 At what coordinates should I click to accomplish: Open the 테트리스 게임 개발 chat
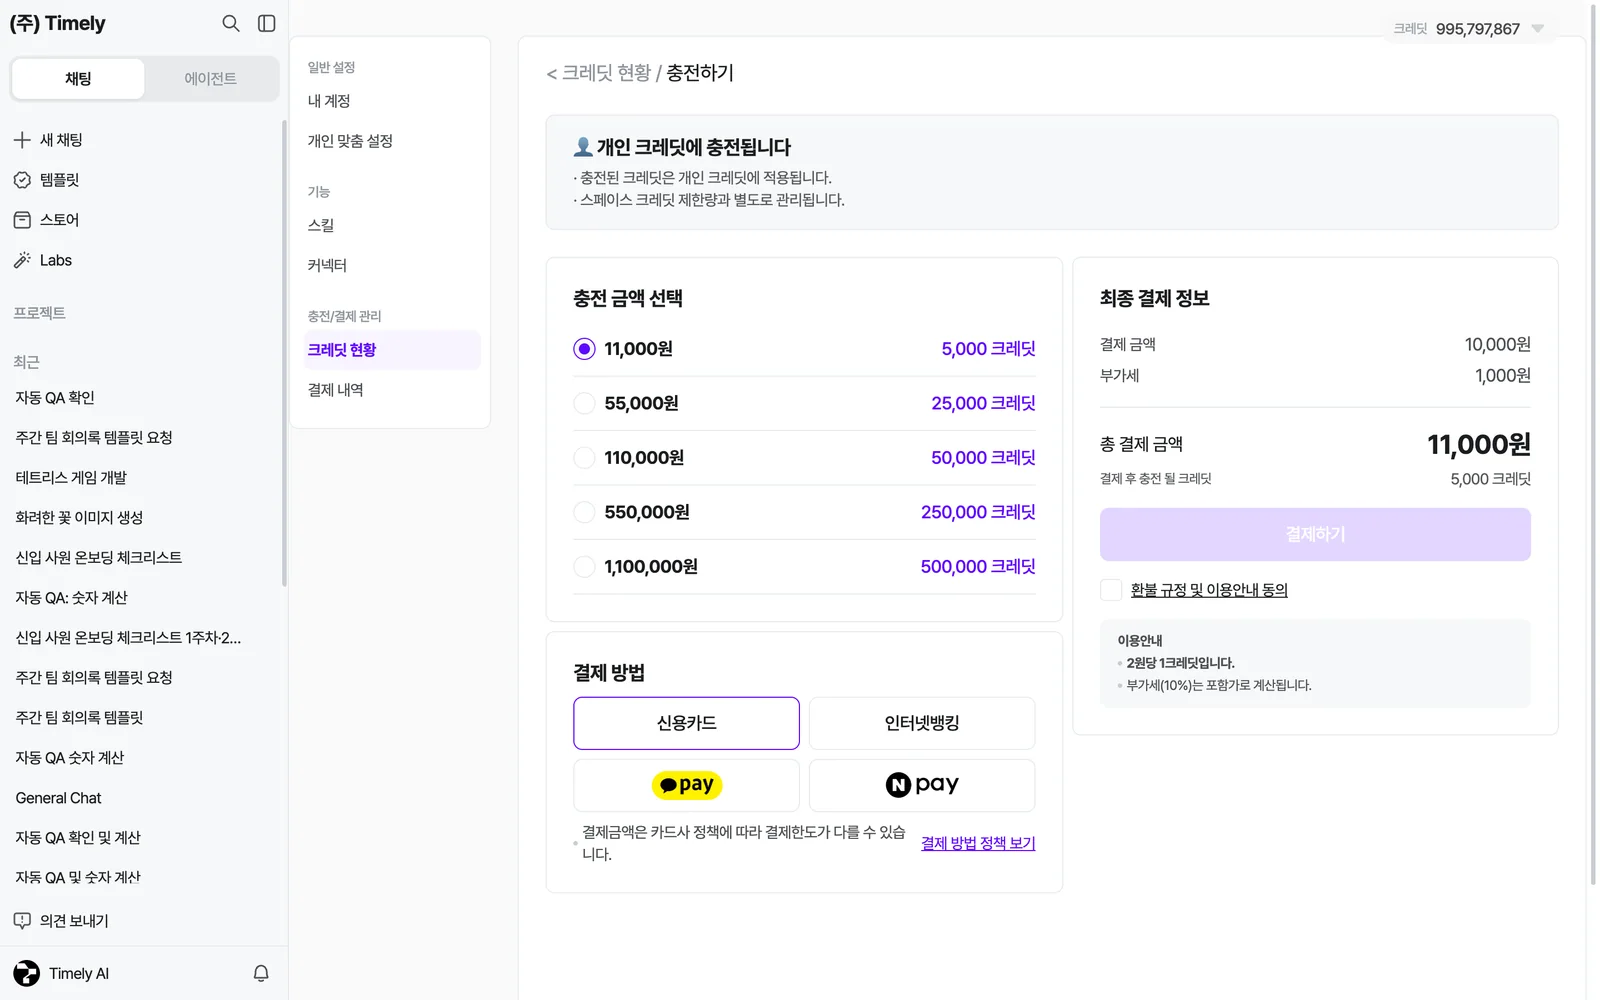pos(71,478)
